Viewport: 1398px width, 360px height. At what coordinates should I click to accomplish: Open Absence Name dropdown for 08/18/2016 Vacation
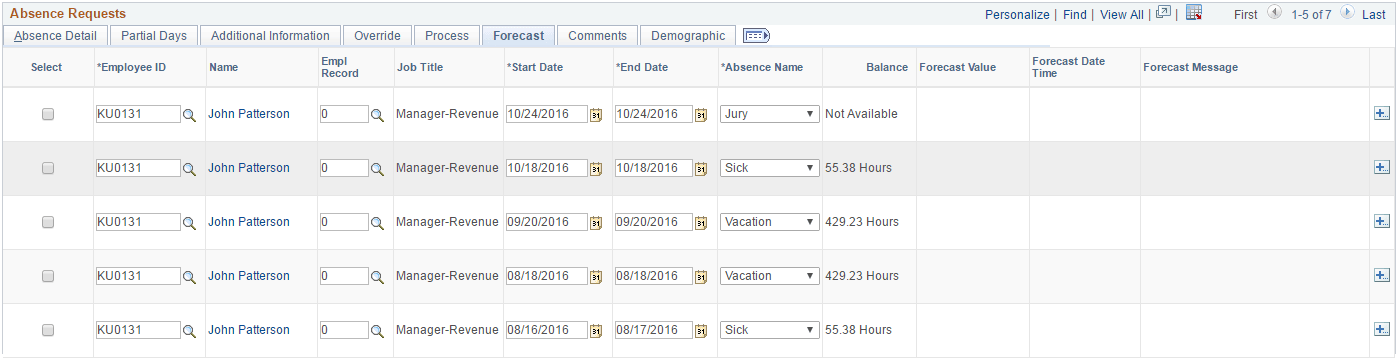coord(769,276)
